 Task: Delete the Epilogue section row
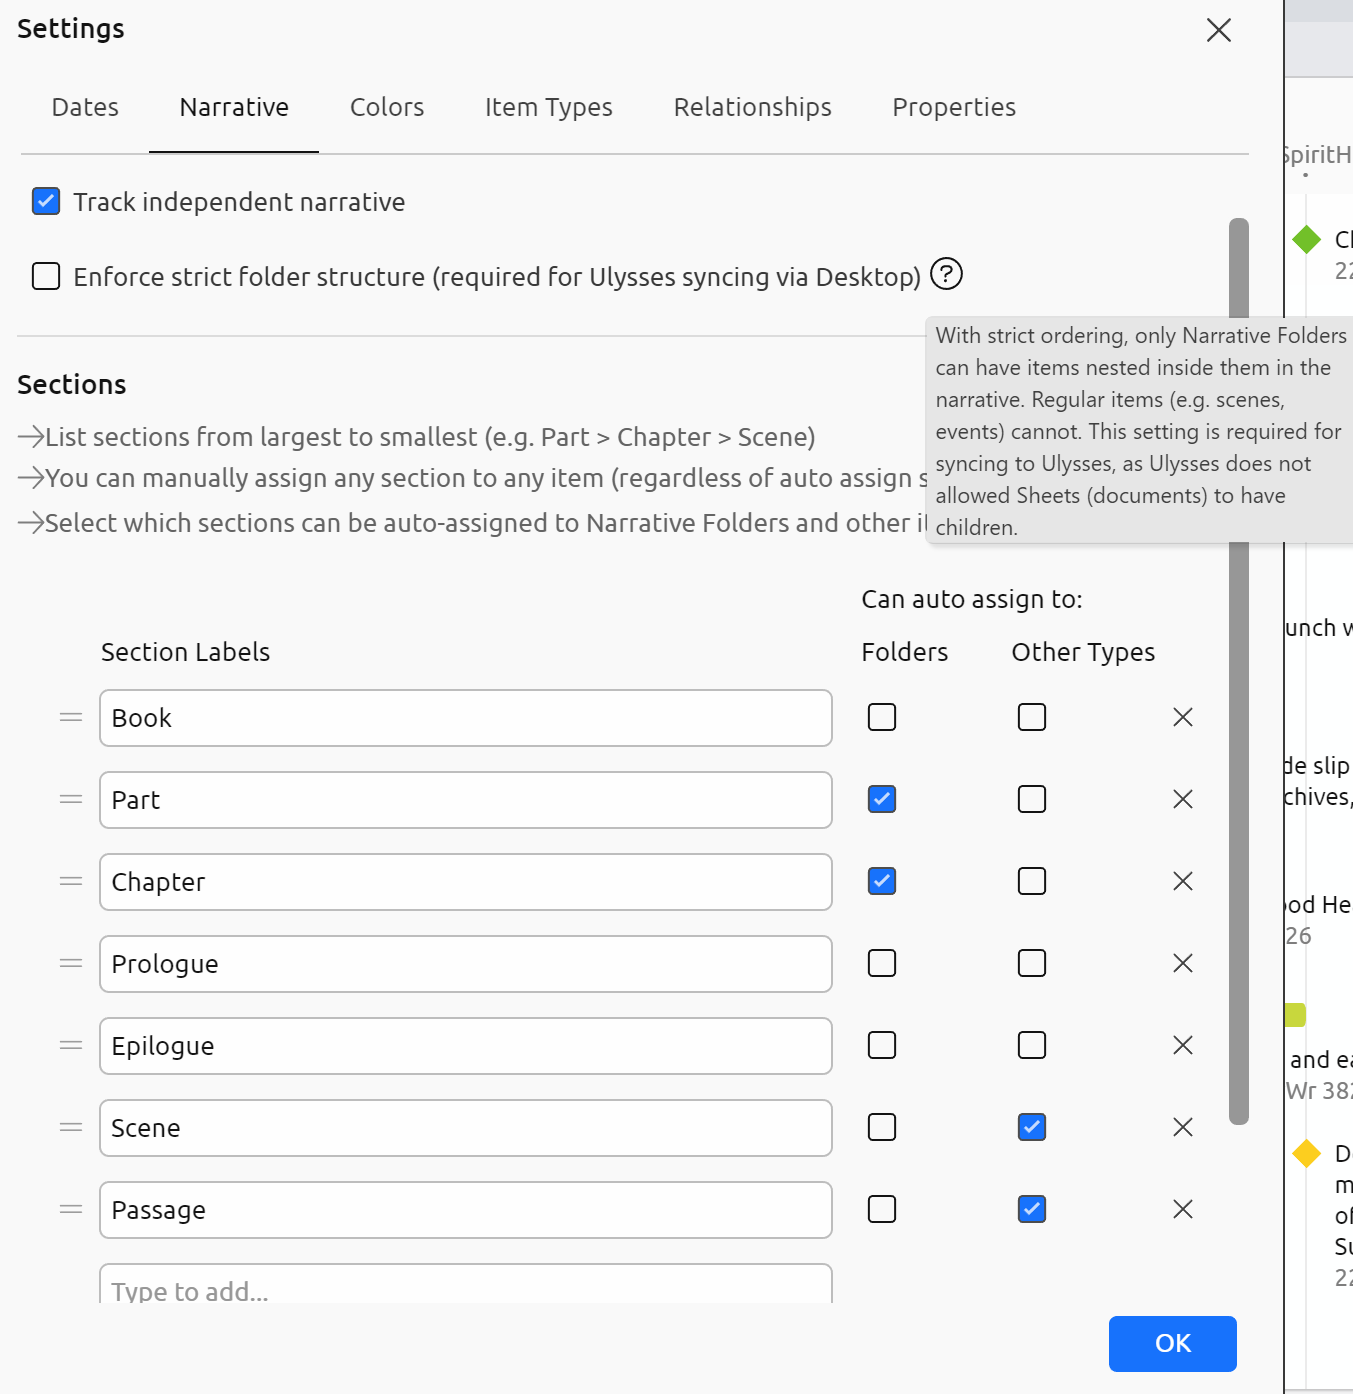(x=1182, y=1045)
